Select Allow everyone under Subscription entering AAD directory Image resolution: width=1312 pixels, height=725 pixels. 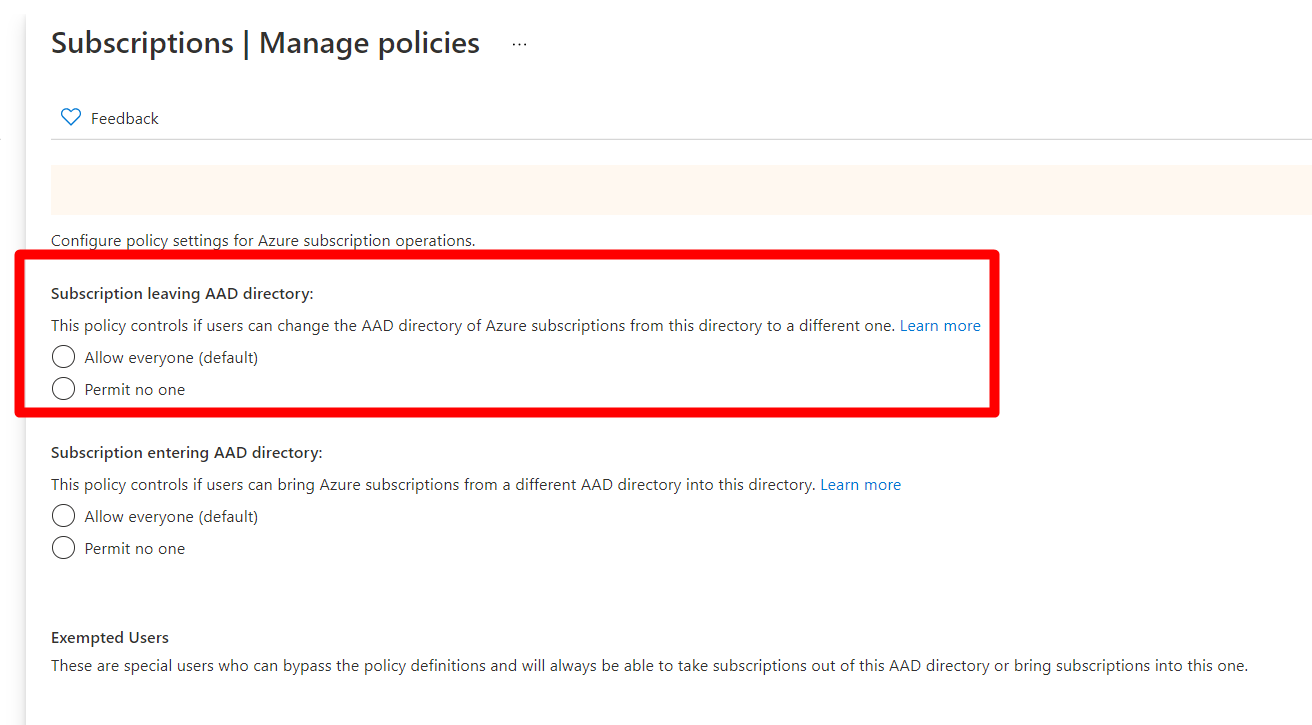63,516
